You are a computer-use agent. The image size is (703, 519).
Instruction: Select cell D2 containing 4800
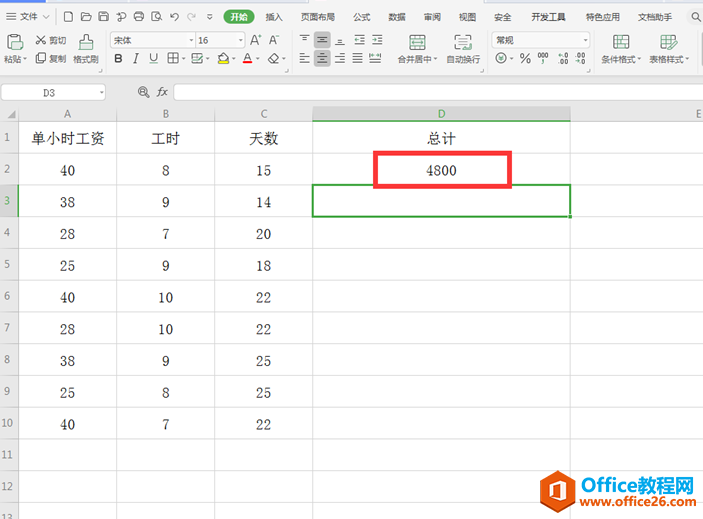(x=442, y=170)
